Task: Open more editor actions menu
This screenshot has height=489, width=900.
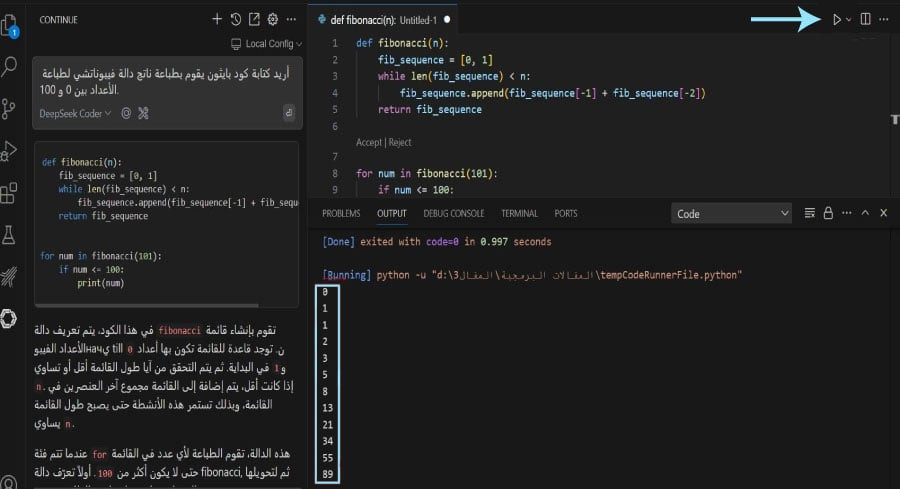Action: coord(884,20)
